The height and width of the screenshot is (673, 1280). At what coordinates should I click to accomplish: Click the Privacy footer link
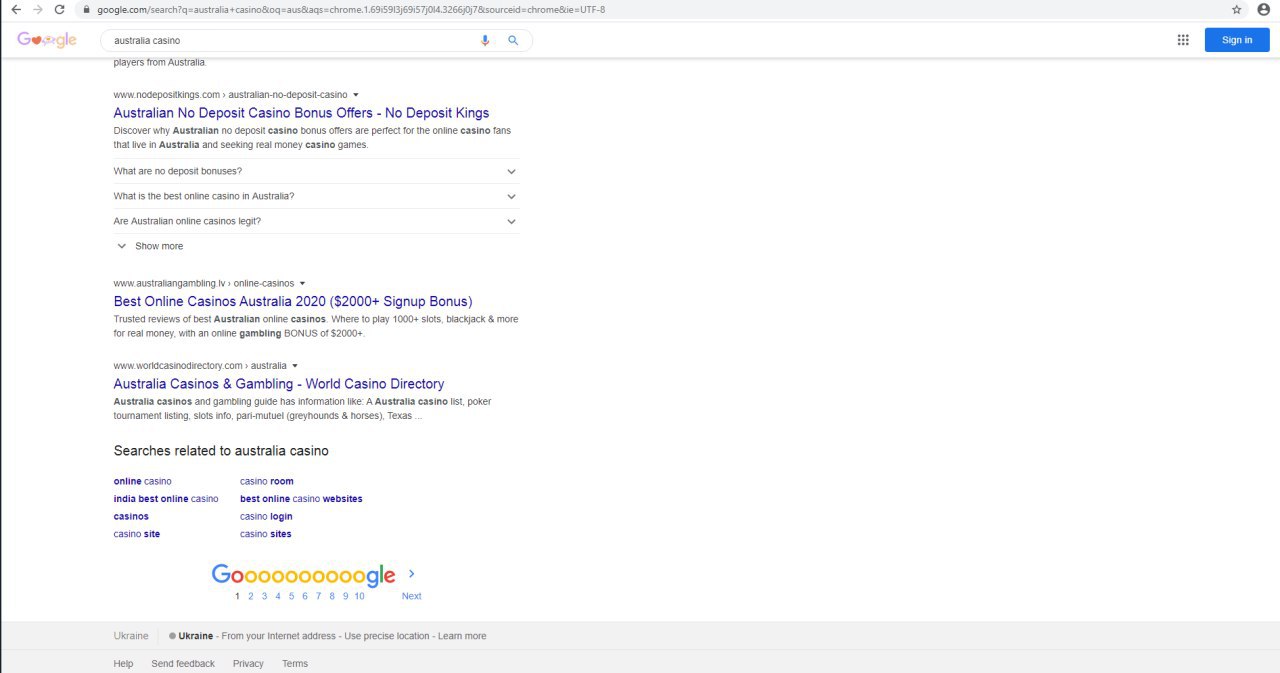tap(248, 664)
